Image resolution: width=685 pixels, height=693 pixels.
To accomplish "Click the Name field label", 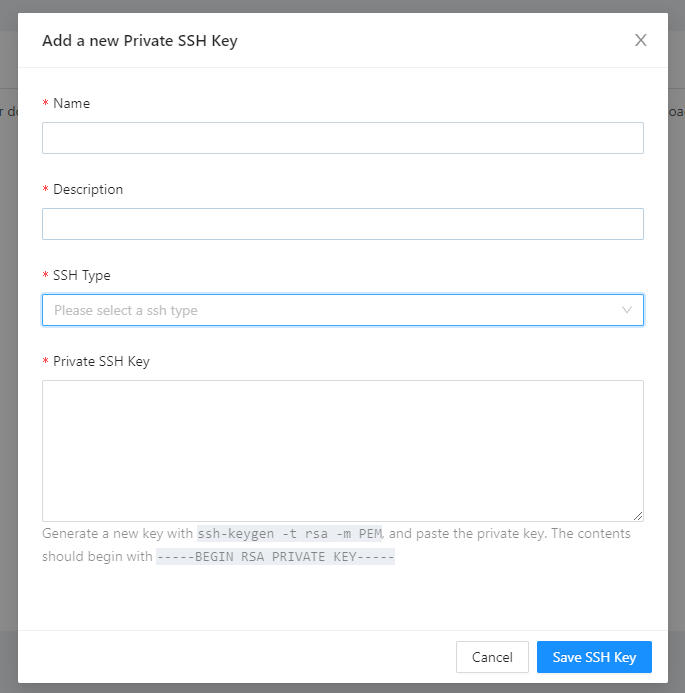I will click(x=71, y=103).
